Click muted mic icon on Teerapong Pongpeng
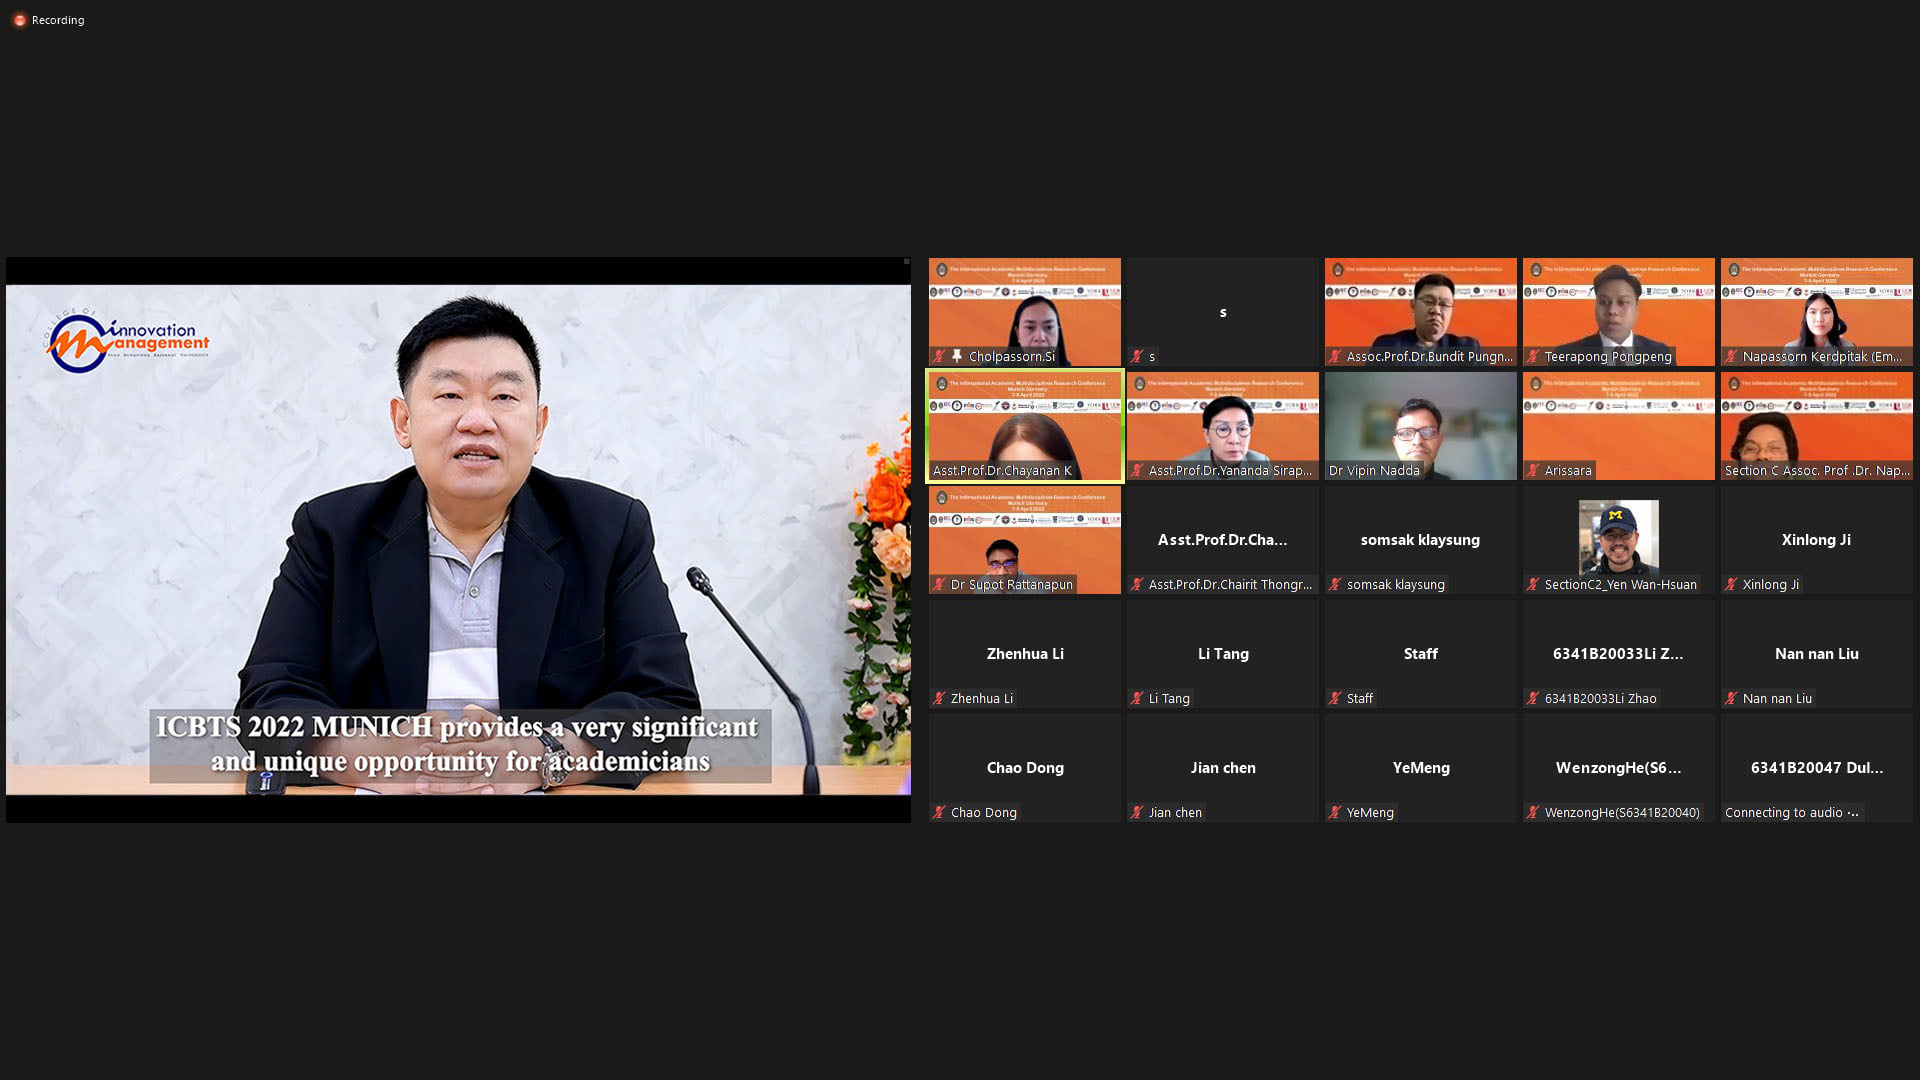Screen dimensions: 1920x1080 pyautogui.click(x=1533, y=356)
